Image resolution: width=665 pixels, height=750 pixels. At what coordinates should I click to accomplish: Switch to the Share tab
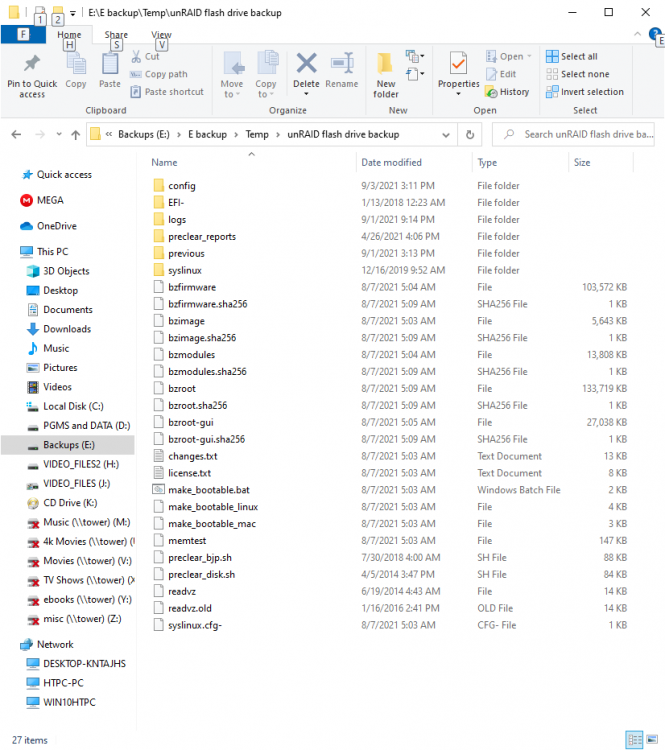coord(116,34)
